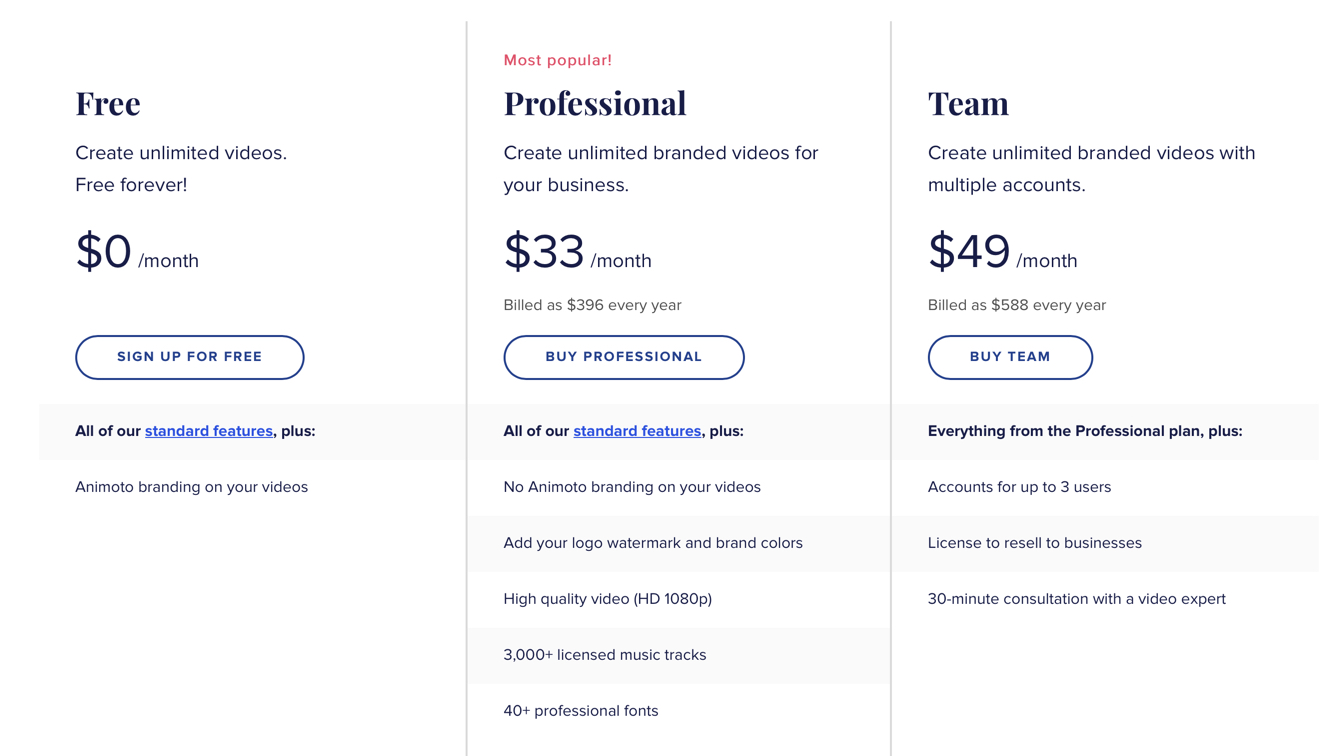This screenshot has width=1332, height=756.
Task: Select 'Billed as $396 every year' text
Action: coord(592,305)
